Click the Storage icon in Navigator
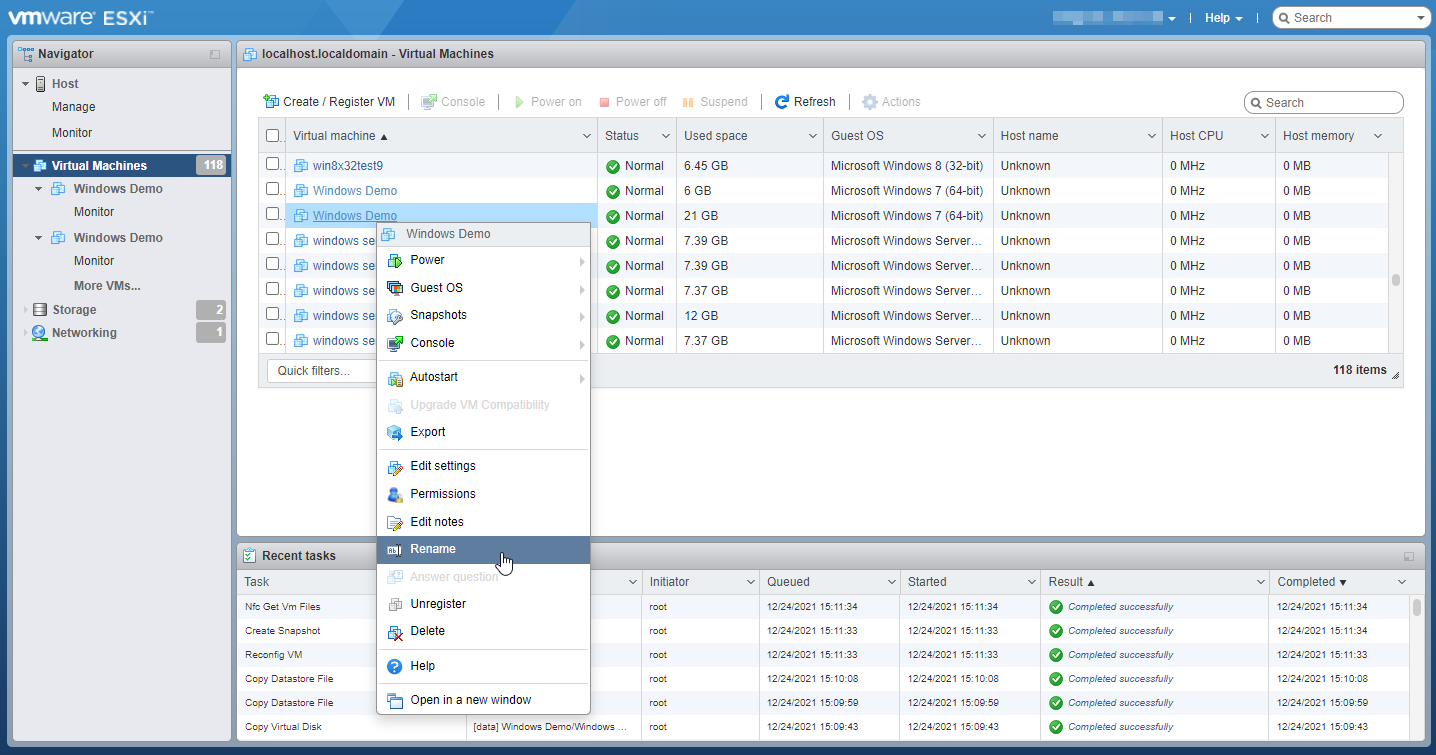This screenshot has width=1436, height=755. click(x=40, y=310)
